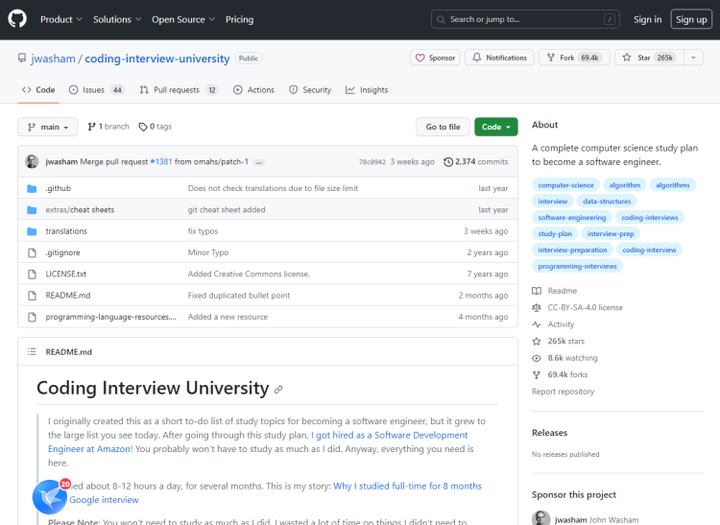Open 'Why I studied full-time for 8 months' link
Screen dimensions: 720x525
pos(407,486)
